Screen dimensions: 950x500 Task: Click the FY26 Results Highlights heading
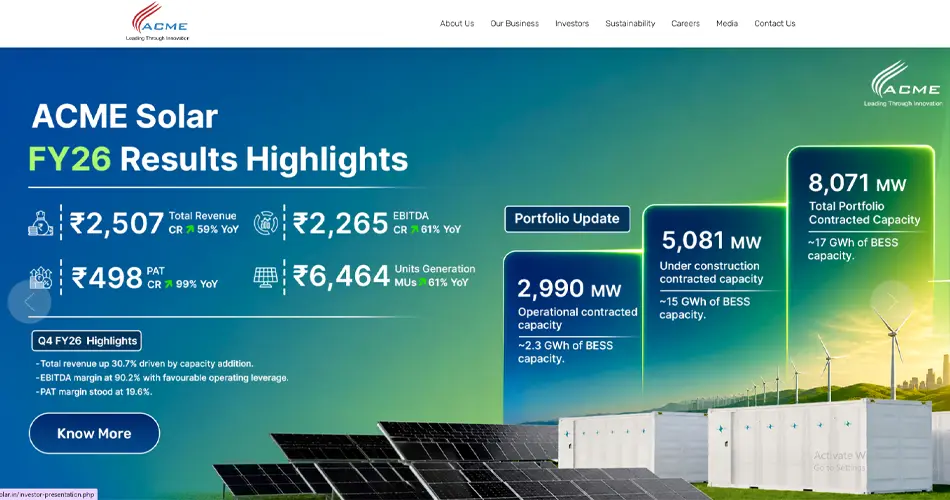pos(218,159)
